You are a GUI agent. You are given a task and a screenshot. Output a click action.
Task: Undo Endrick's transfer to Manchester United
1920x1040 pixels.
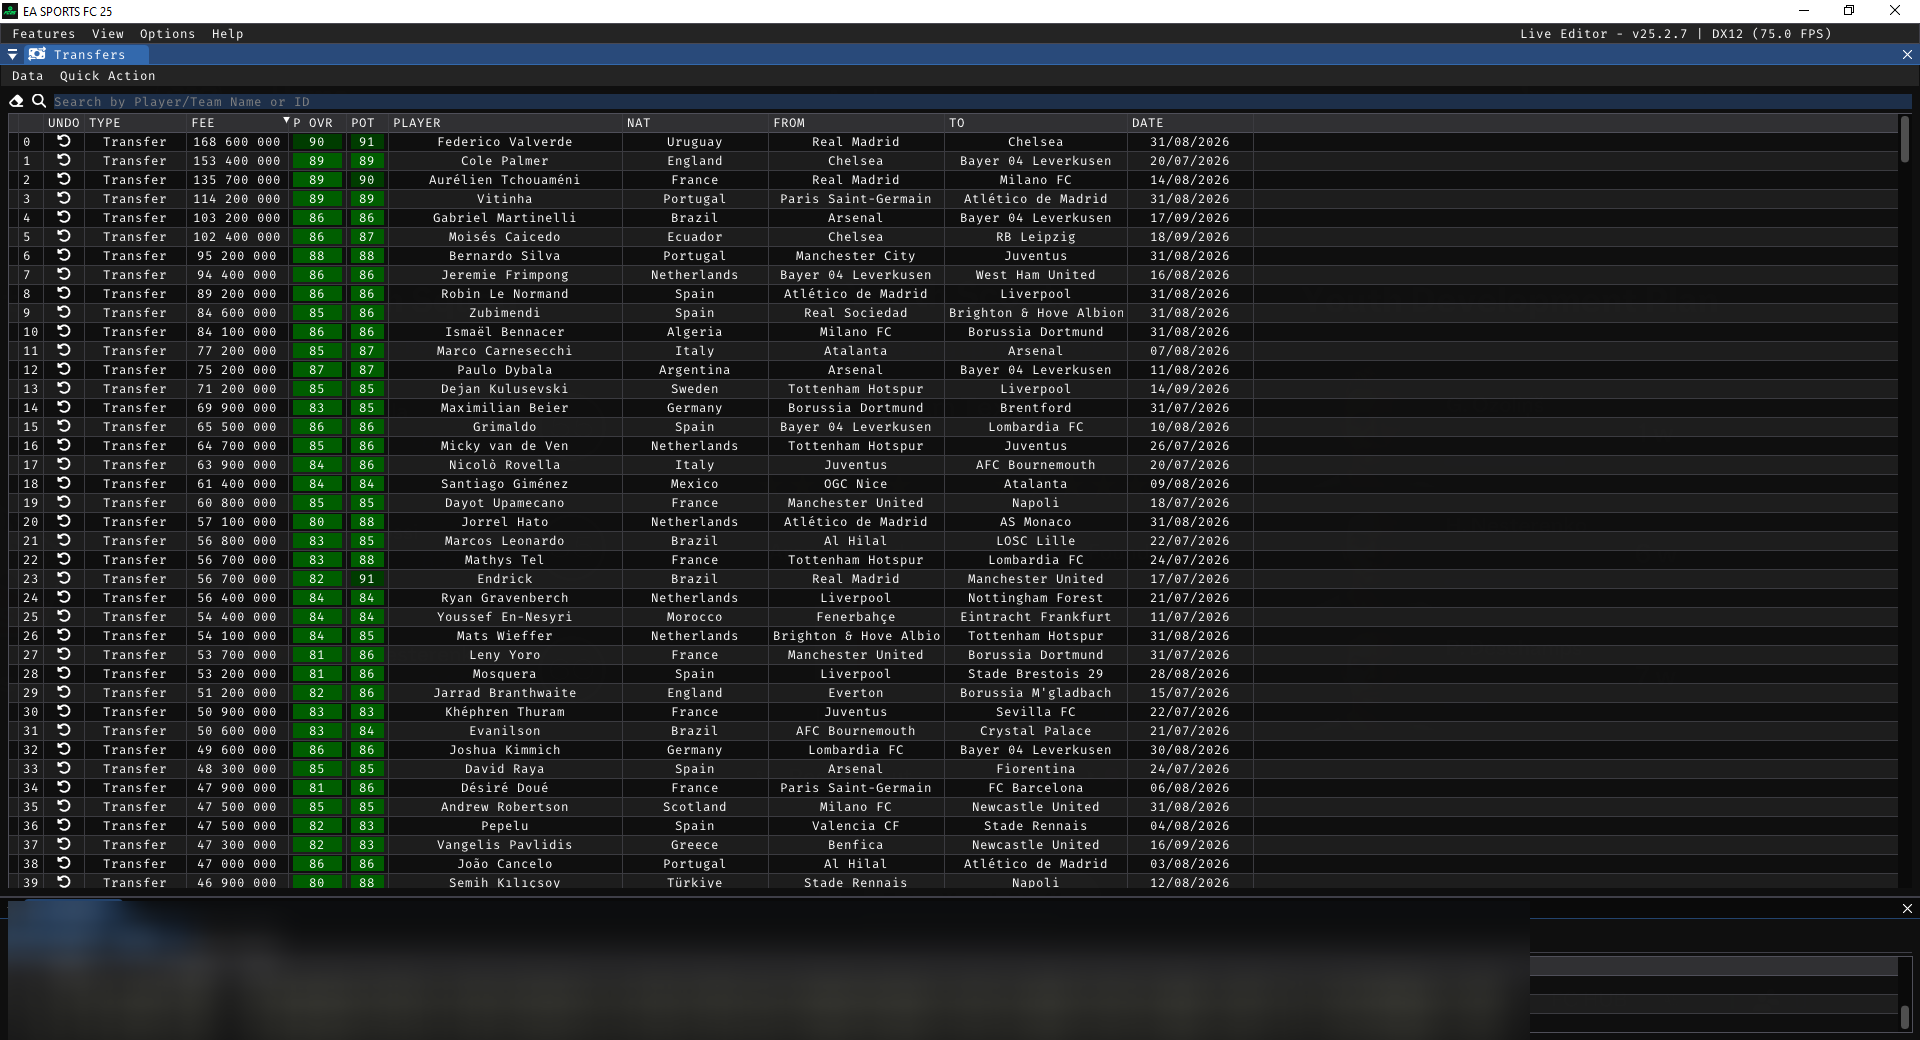64,579
